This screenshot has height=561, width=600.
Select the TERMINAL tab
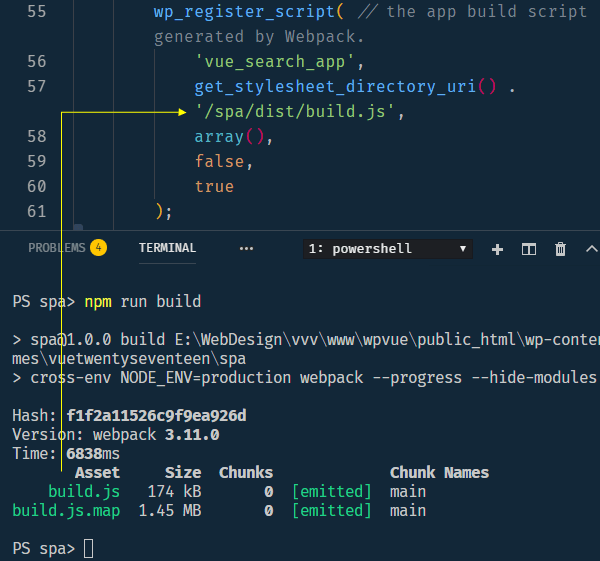pyautogui.click(x=167, y=248)
